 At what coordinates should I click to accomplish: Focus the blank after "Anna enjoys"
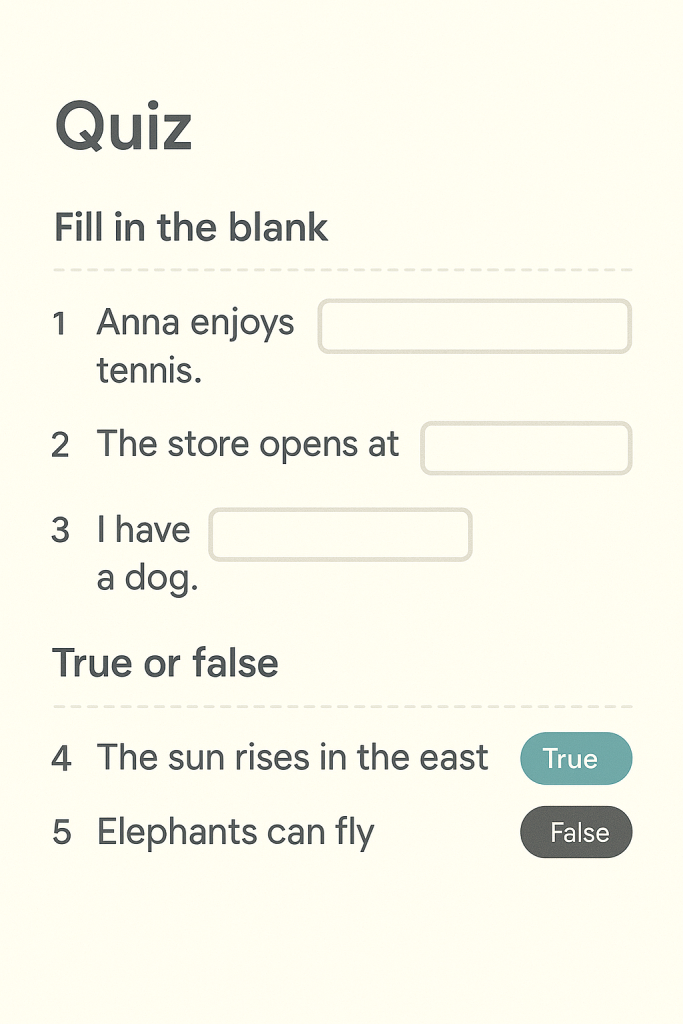pos(475,326)
